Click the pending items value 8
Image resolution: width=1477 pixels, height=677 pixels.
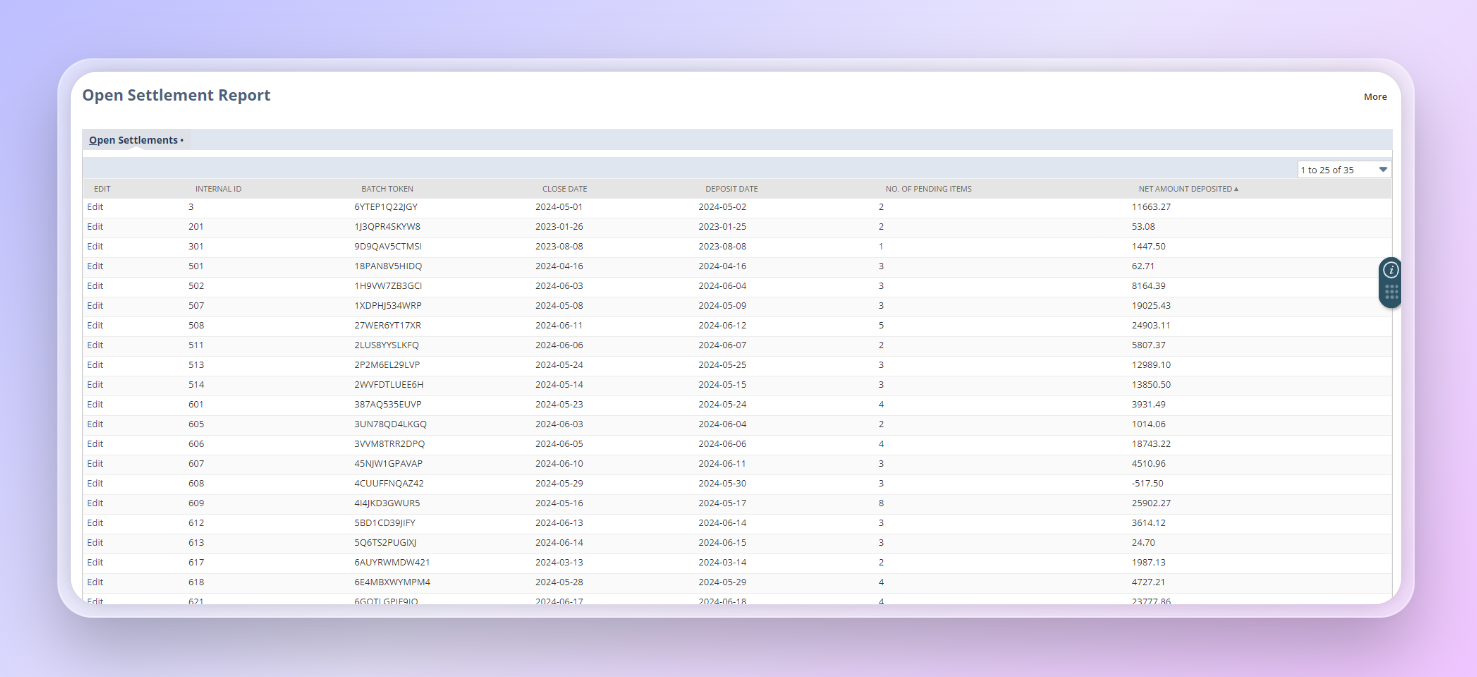[881, 503]
